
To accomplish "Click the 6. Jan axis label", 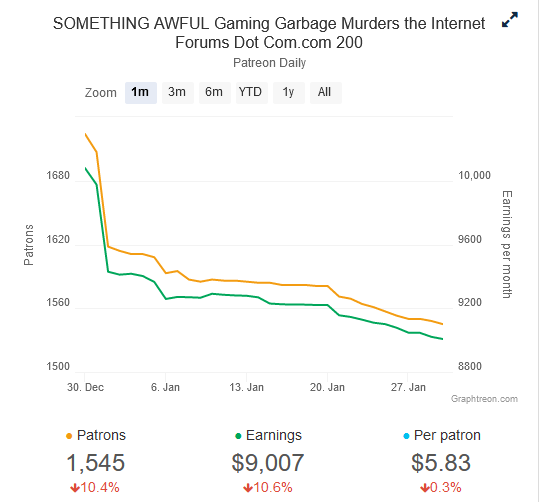I will point(165,388).
